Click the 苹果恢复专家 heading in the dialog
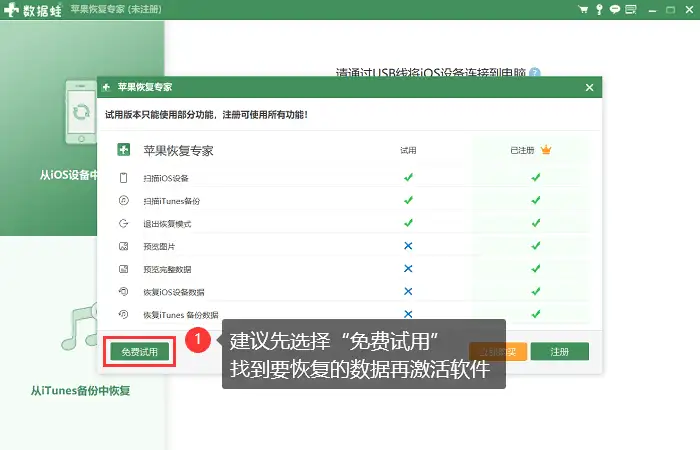Screen dimensions: 700x450 click(178, 150)
